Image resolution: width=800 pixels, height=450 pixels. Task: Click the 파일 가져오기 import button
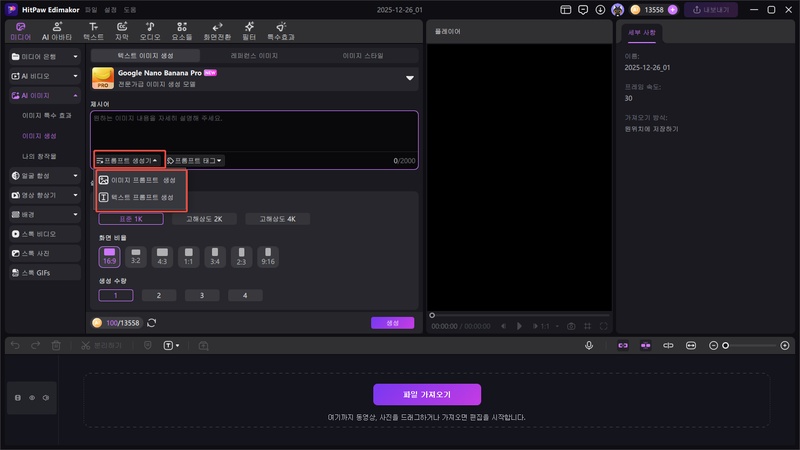427,394
